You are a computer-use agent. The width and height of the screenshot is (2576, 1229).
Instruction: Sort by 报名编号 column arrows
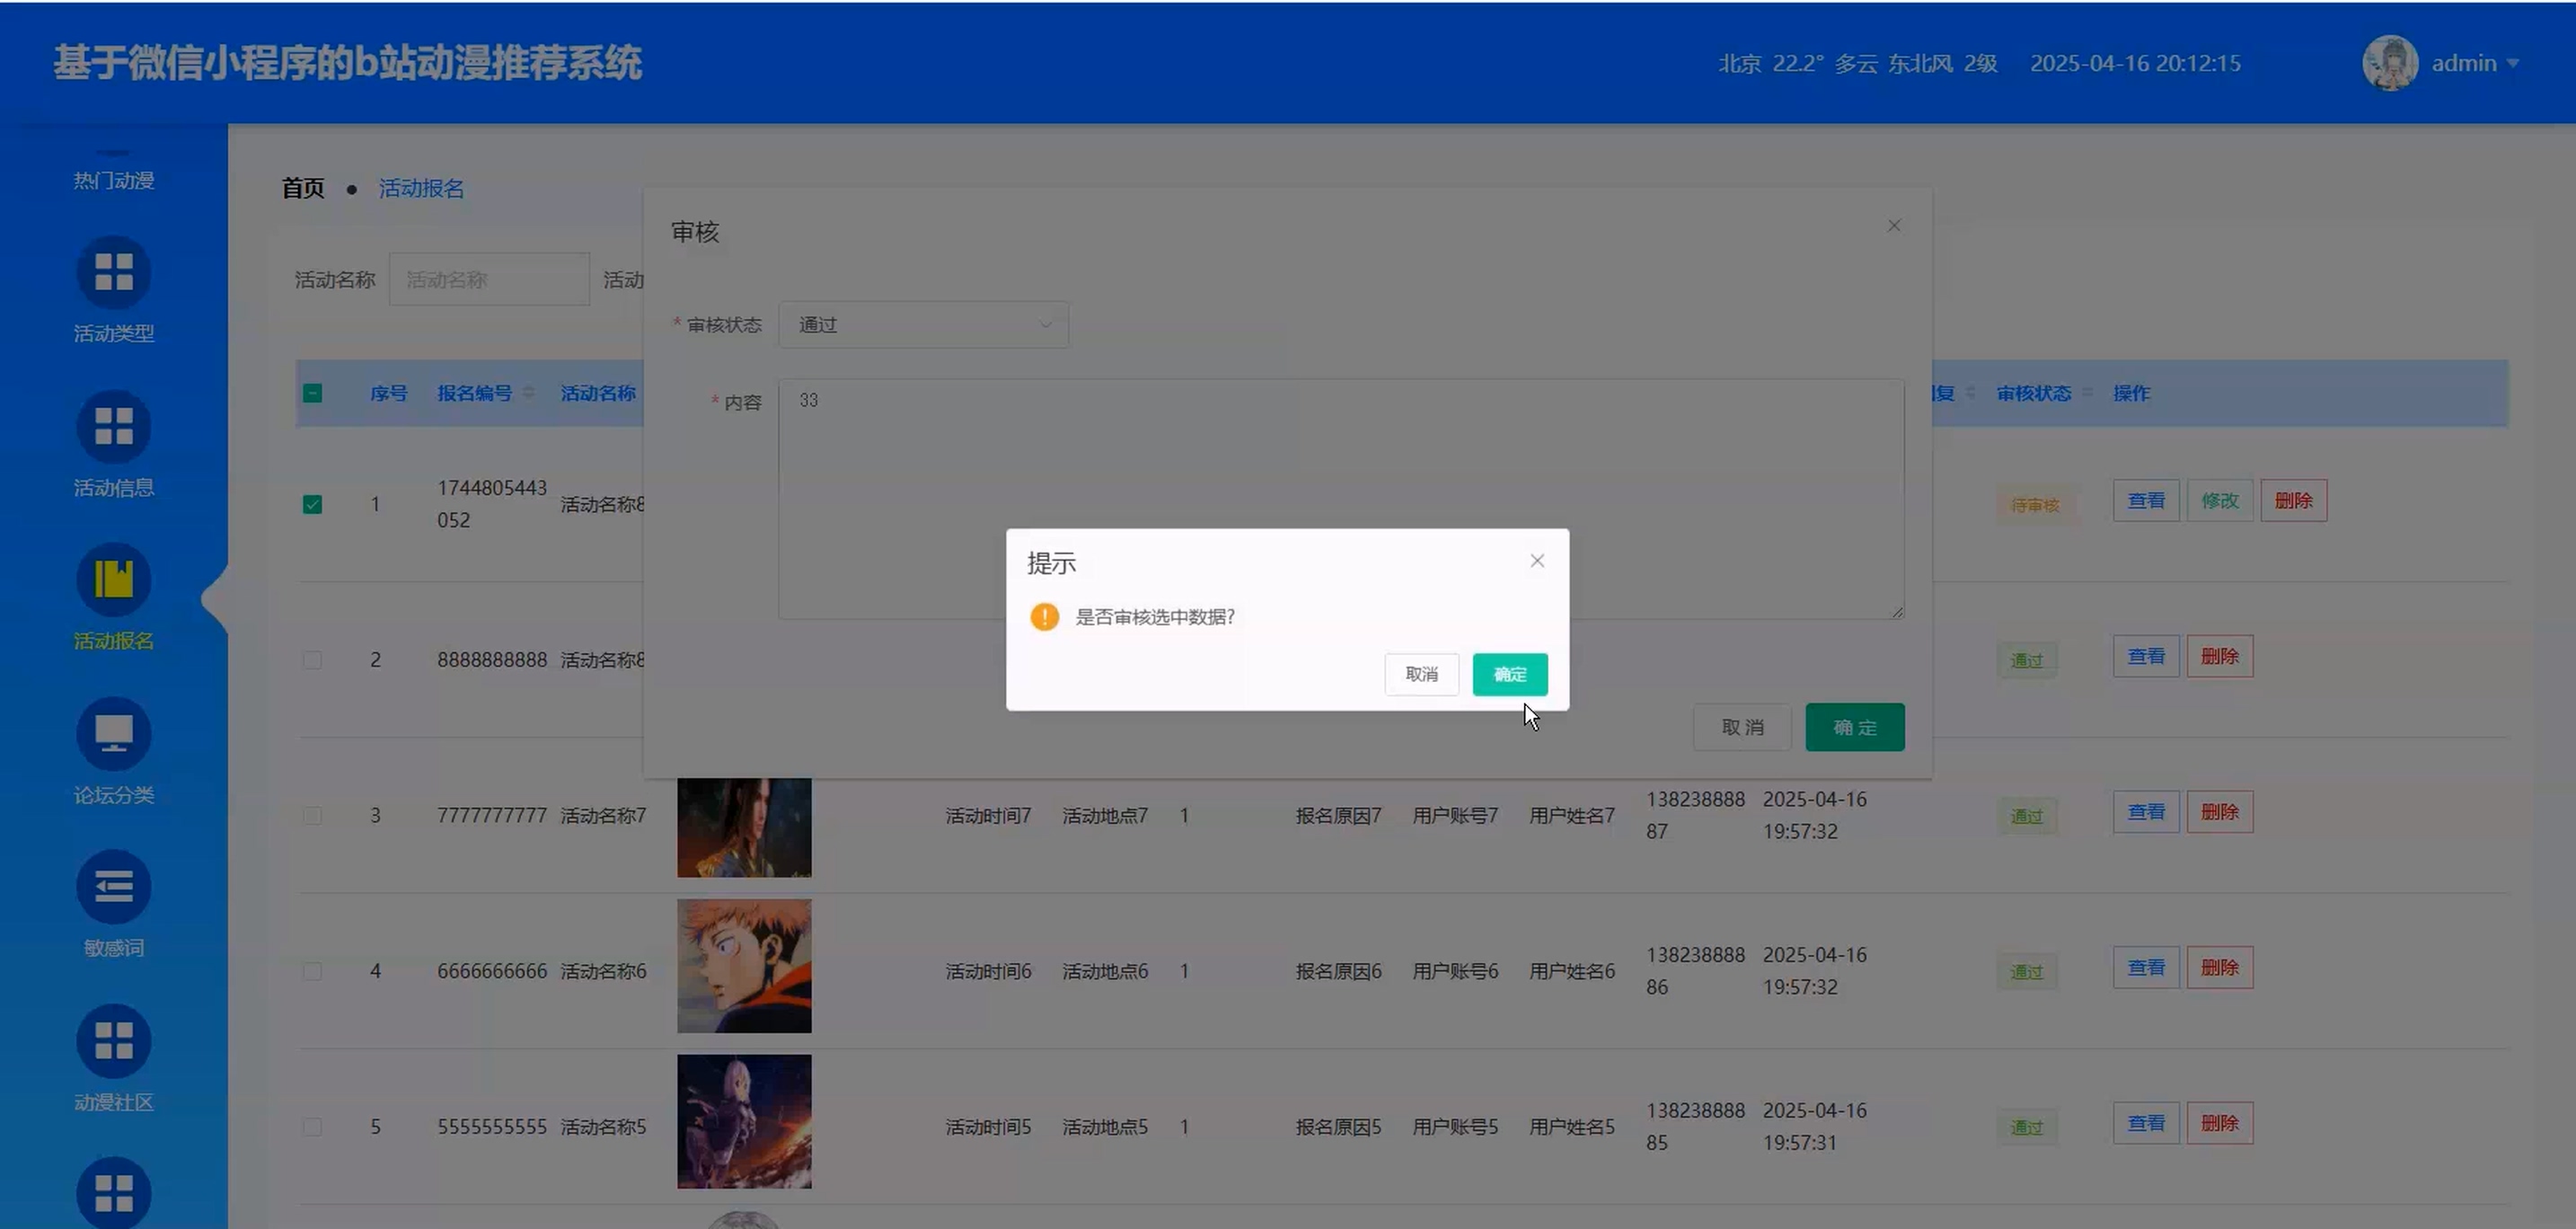pyautogui.click(x=528, y=393)
